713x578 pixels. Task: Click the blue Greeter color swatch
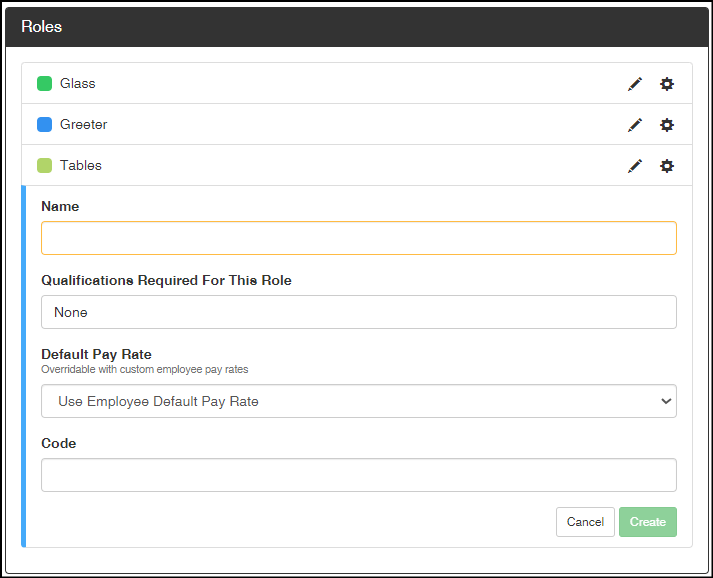[x=44, y=125]
